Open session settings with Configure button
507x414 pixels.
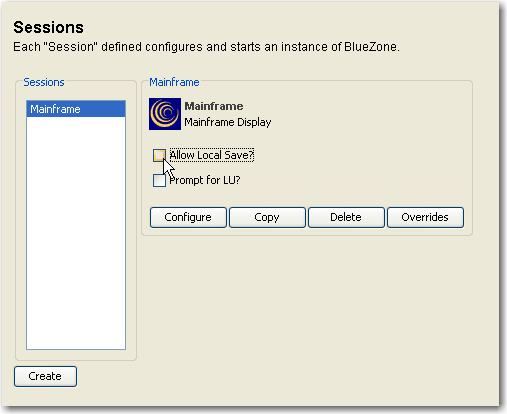click(188, 217)
